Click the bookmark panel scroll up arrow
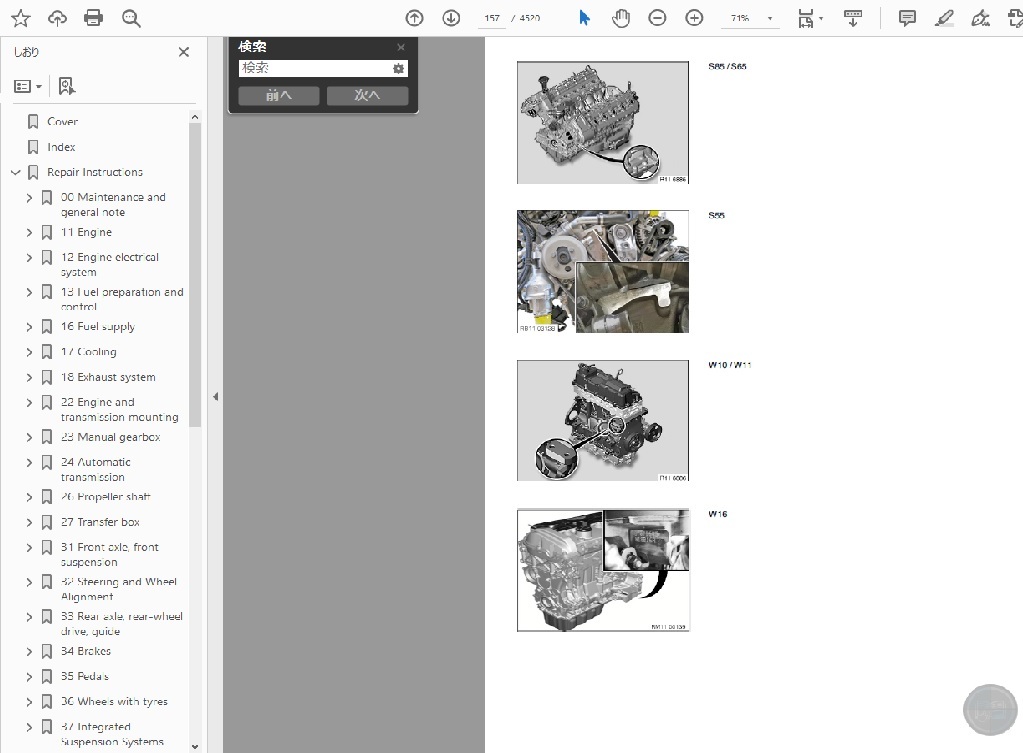 [194, 117]
